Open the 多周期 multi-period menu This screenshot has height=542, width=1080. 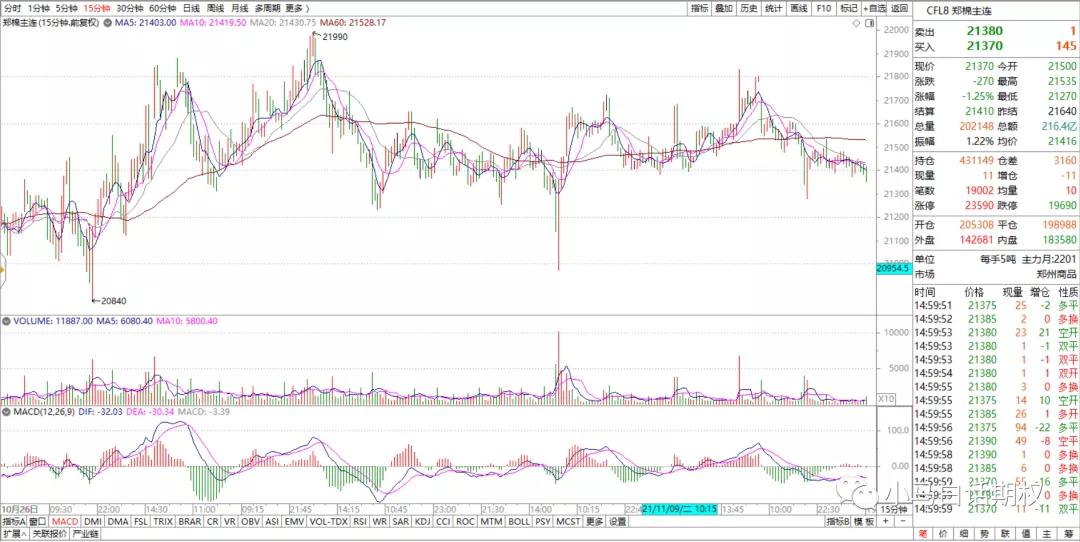coord(265,8)
